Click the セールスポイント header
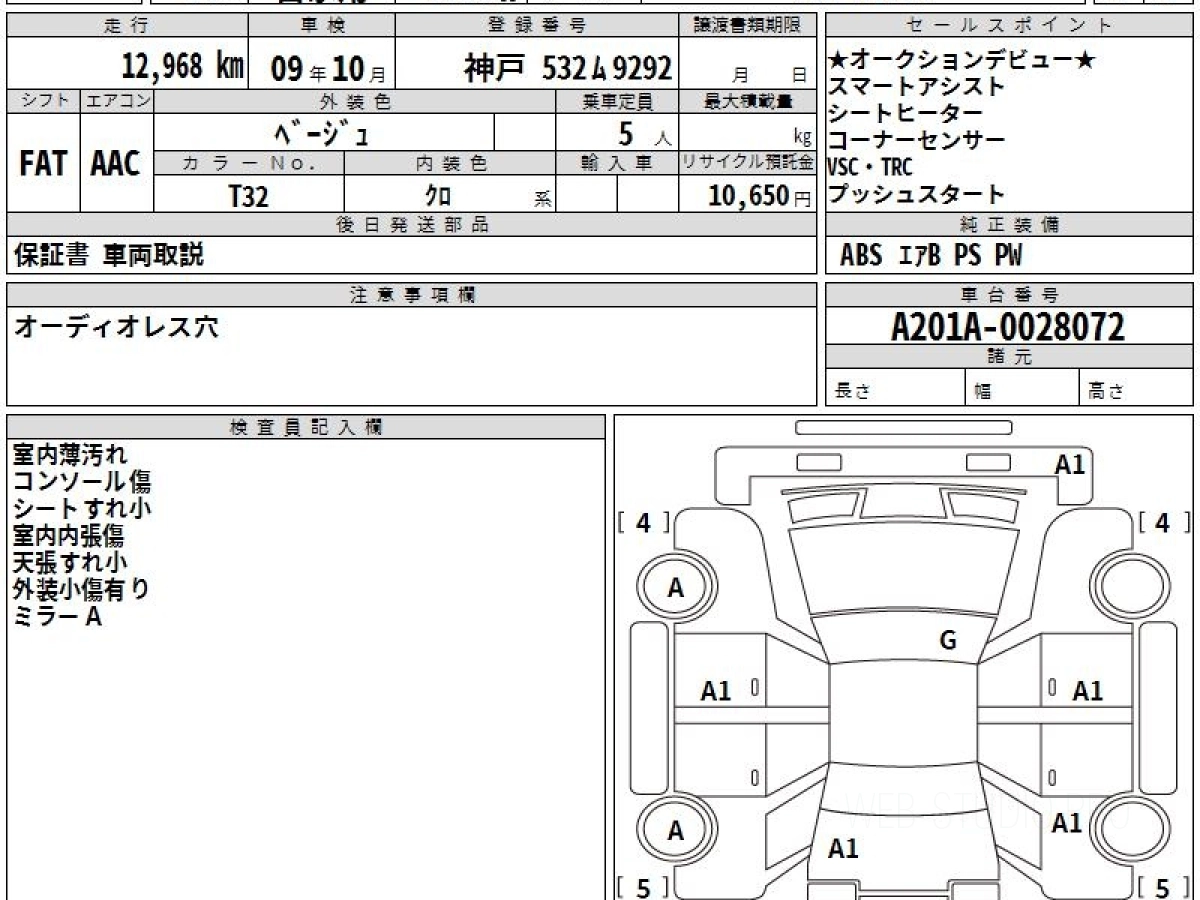The width and height of the screenshot is (1200, 900). tap(1010, 26)
